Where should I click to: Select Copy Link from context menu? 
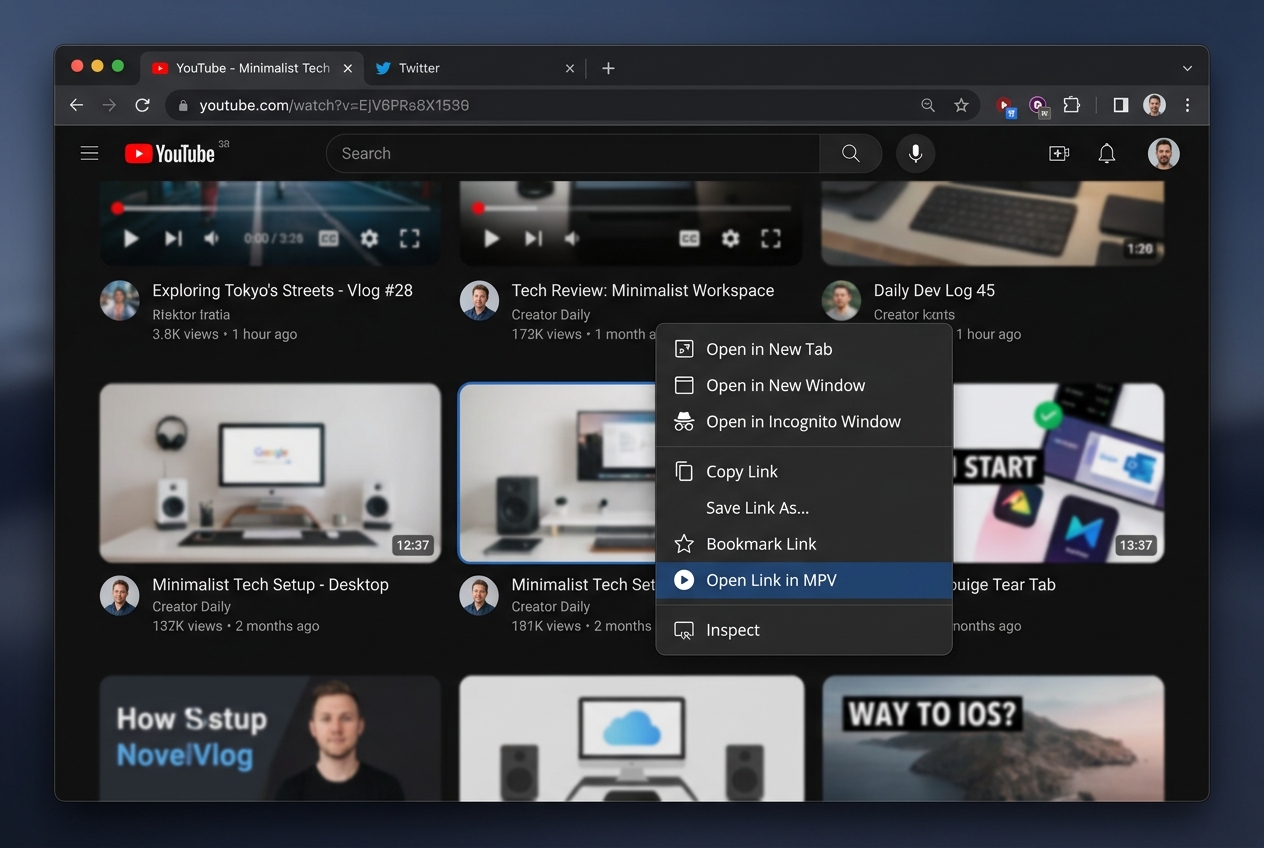click(x=803, y=471)
